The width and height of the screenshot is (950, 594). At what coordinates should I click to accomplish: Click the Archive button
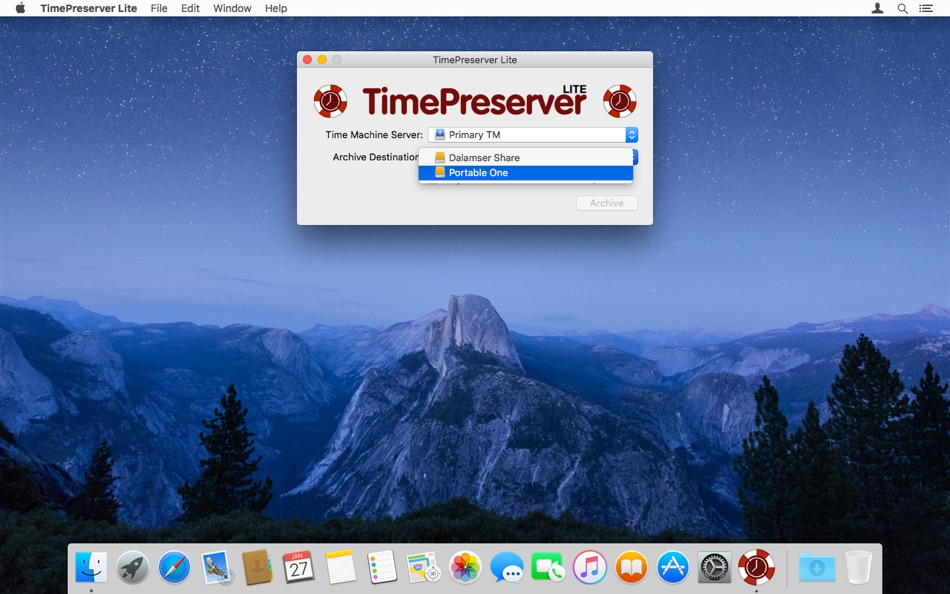pyautogui.click(x=606, y=203)
